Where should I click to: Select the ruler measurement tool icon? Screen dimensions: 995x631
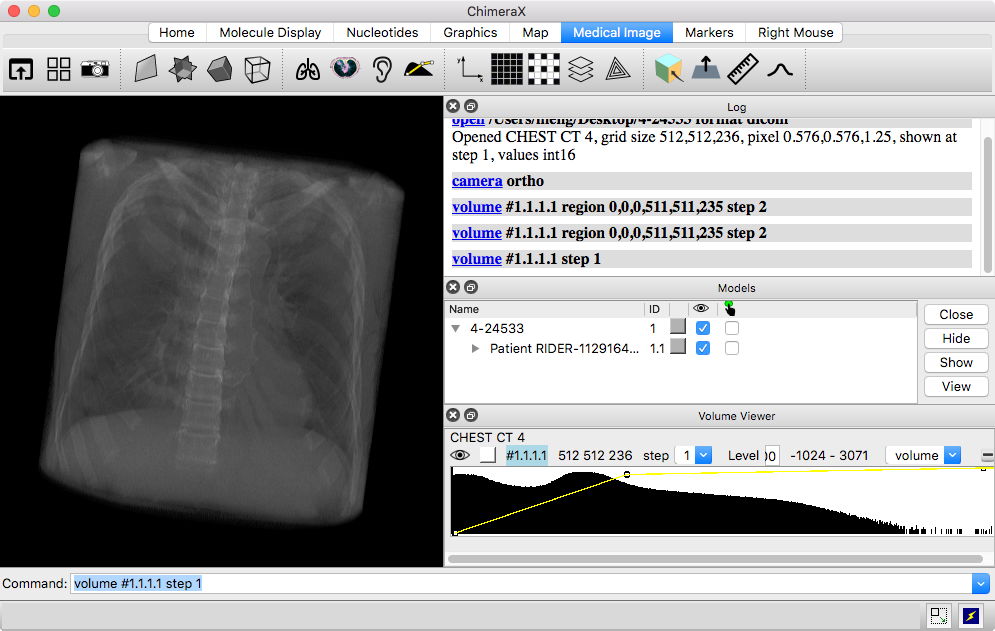tap(742, 69)
